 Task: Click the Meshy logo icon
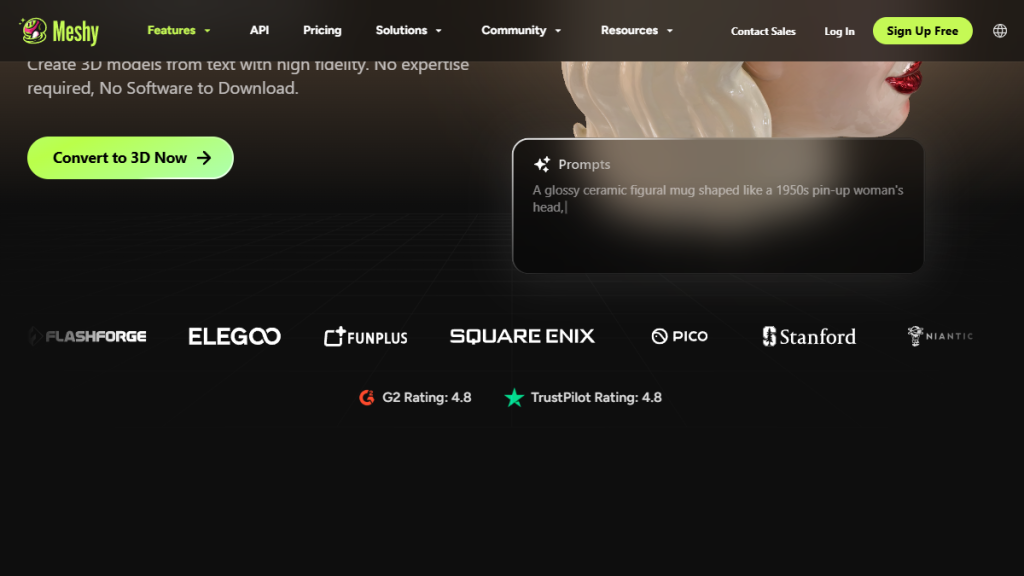coord(33,31)
